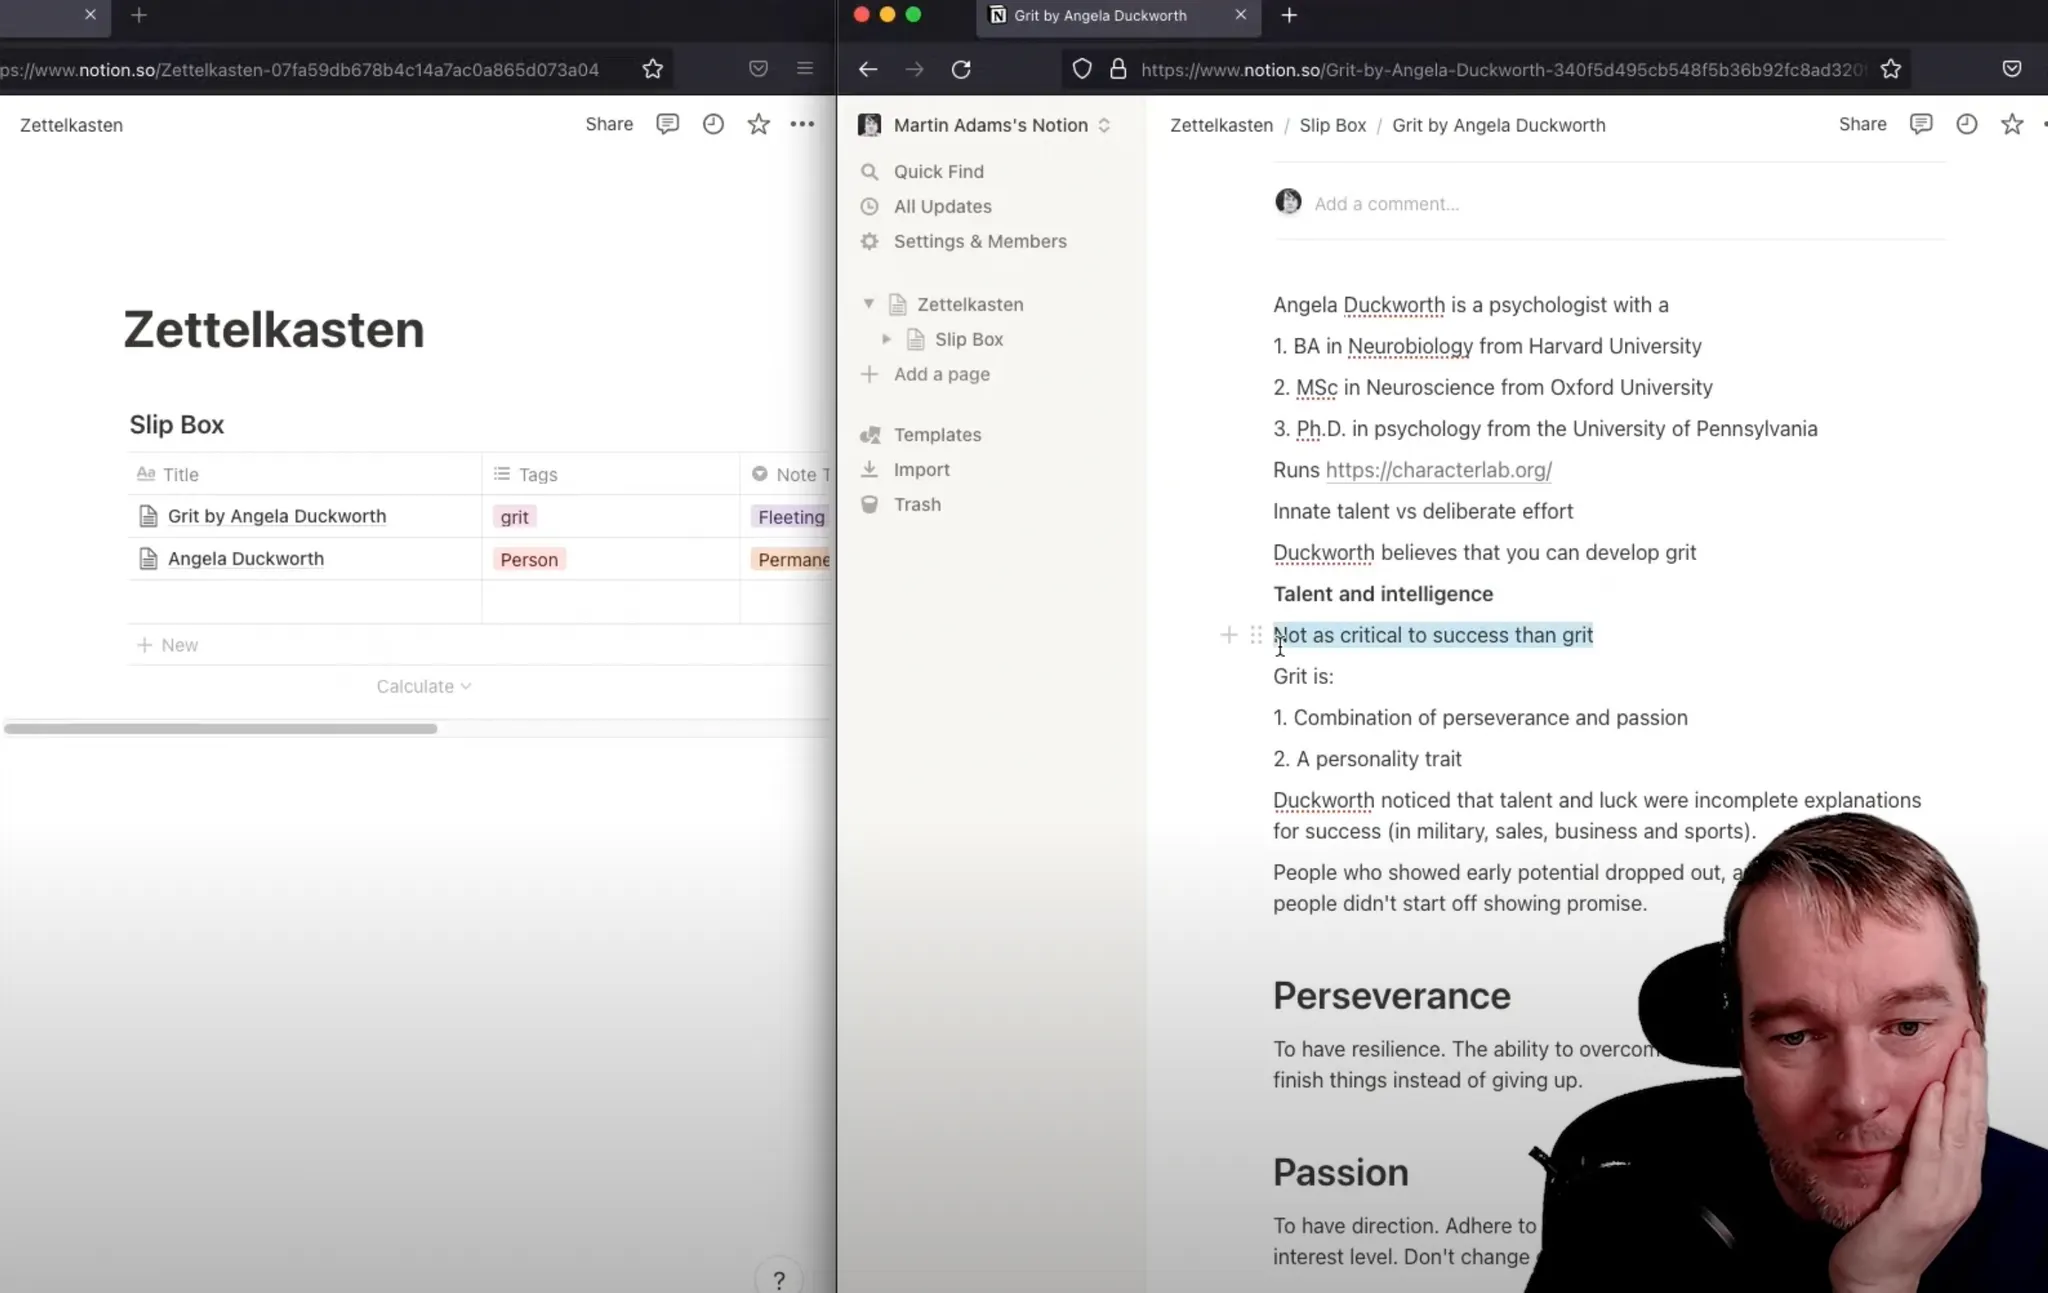
Task: Expand the Slip Box sidebar page
Action: [886, 339]
